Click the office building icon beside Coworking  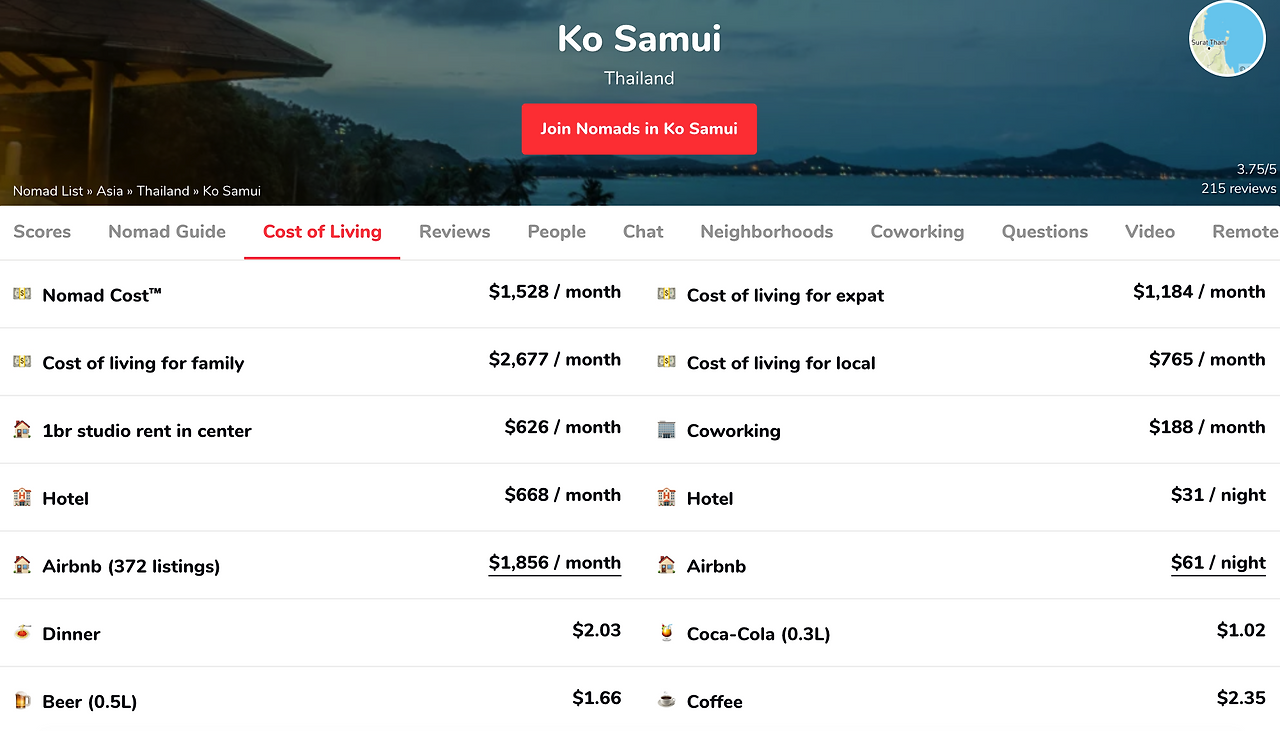coord(666,430)
